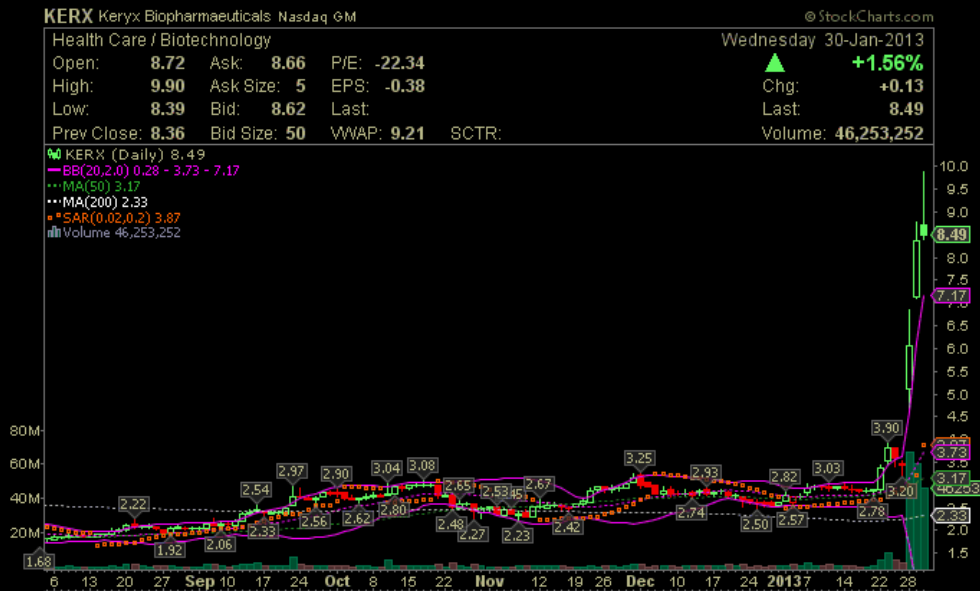The height and width of the screenshot is (591, 980).
Task: Click the 2.54 peak annotation in mid September
Action: pyautogui.click(x=256, y=490)
